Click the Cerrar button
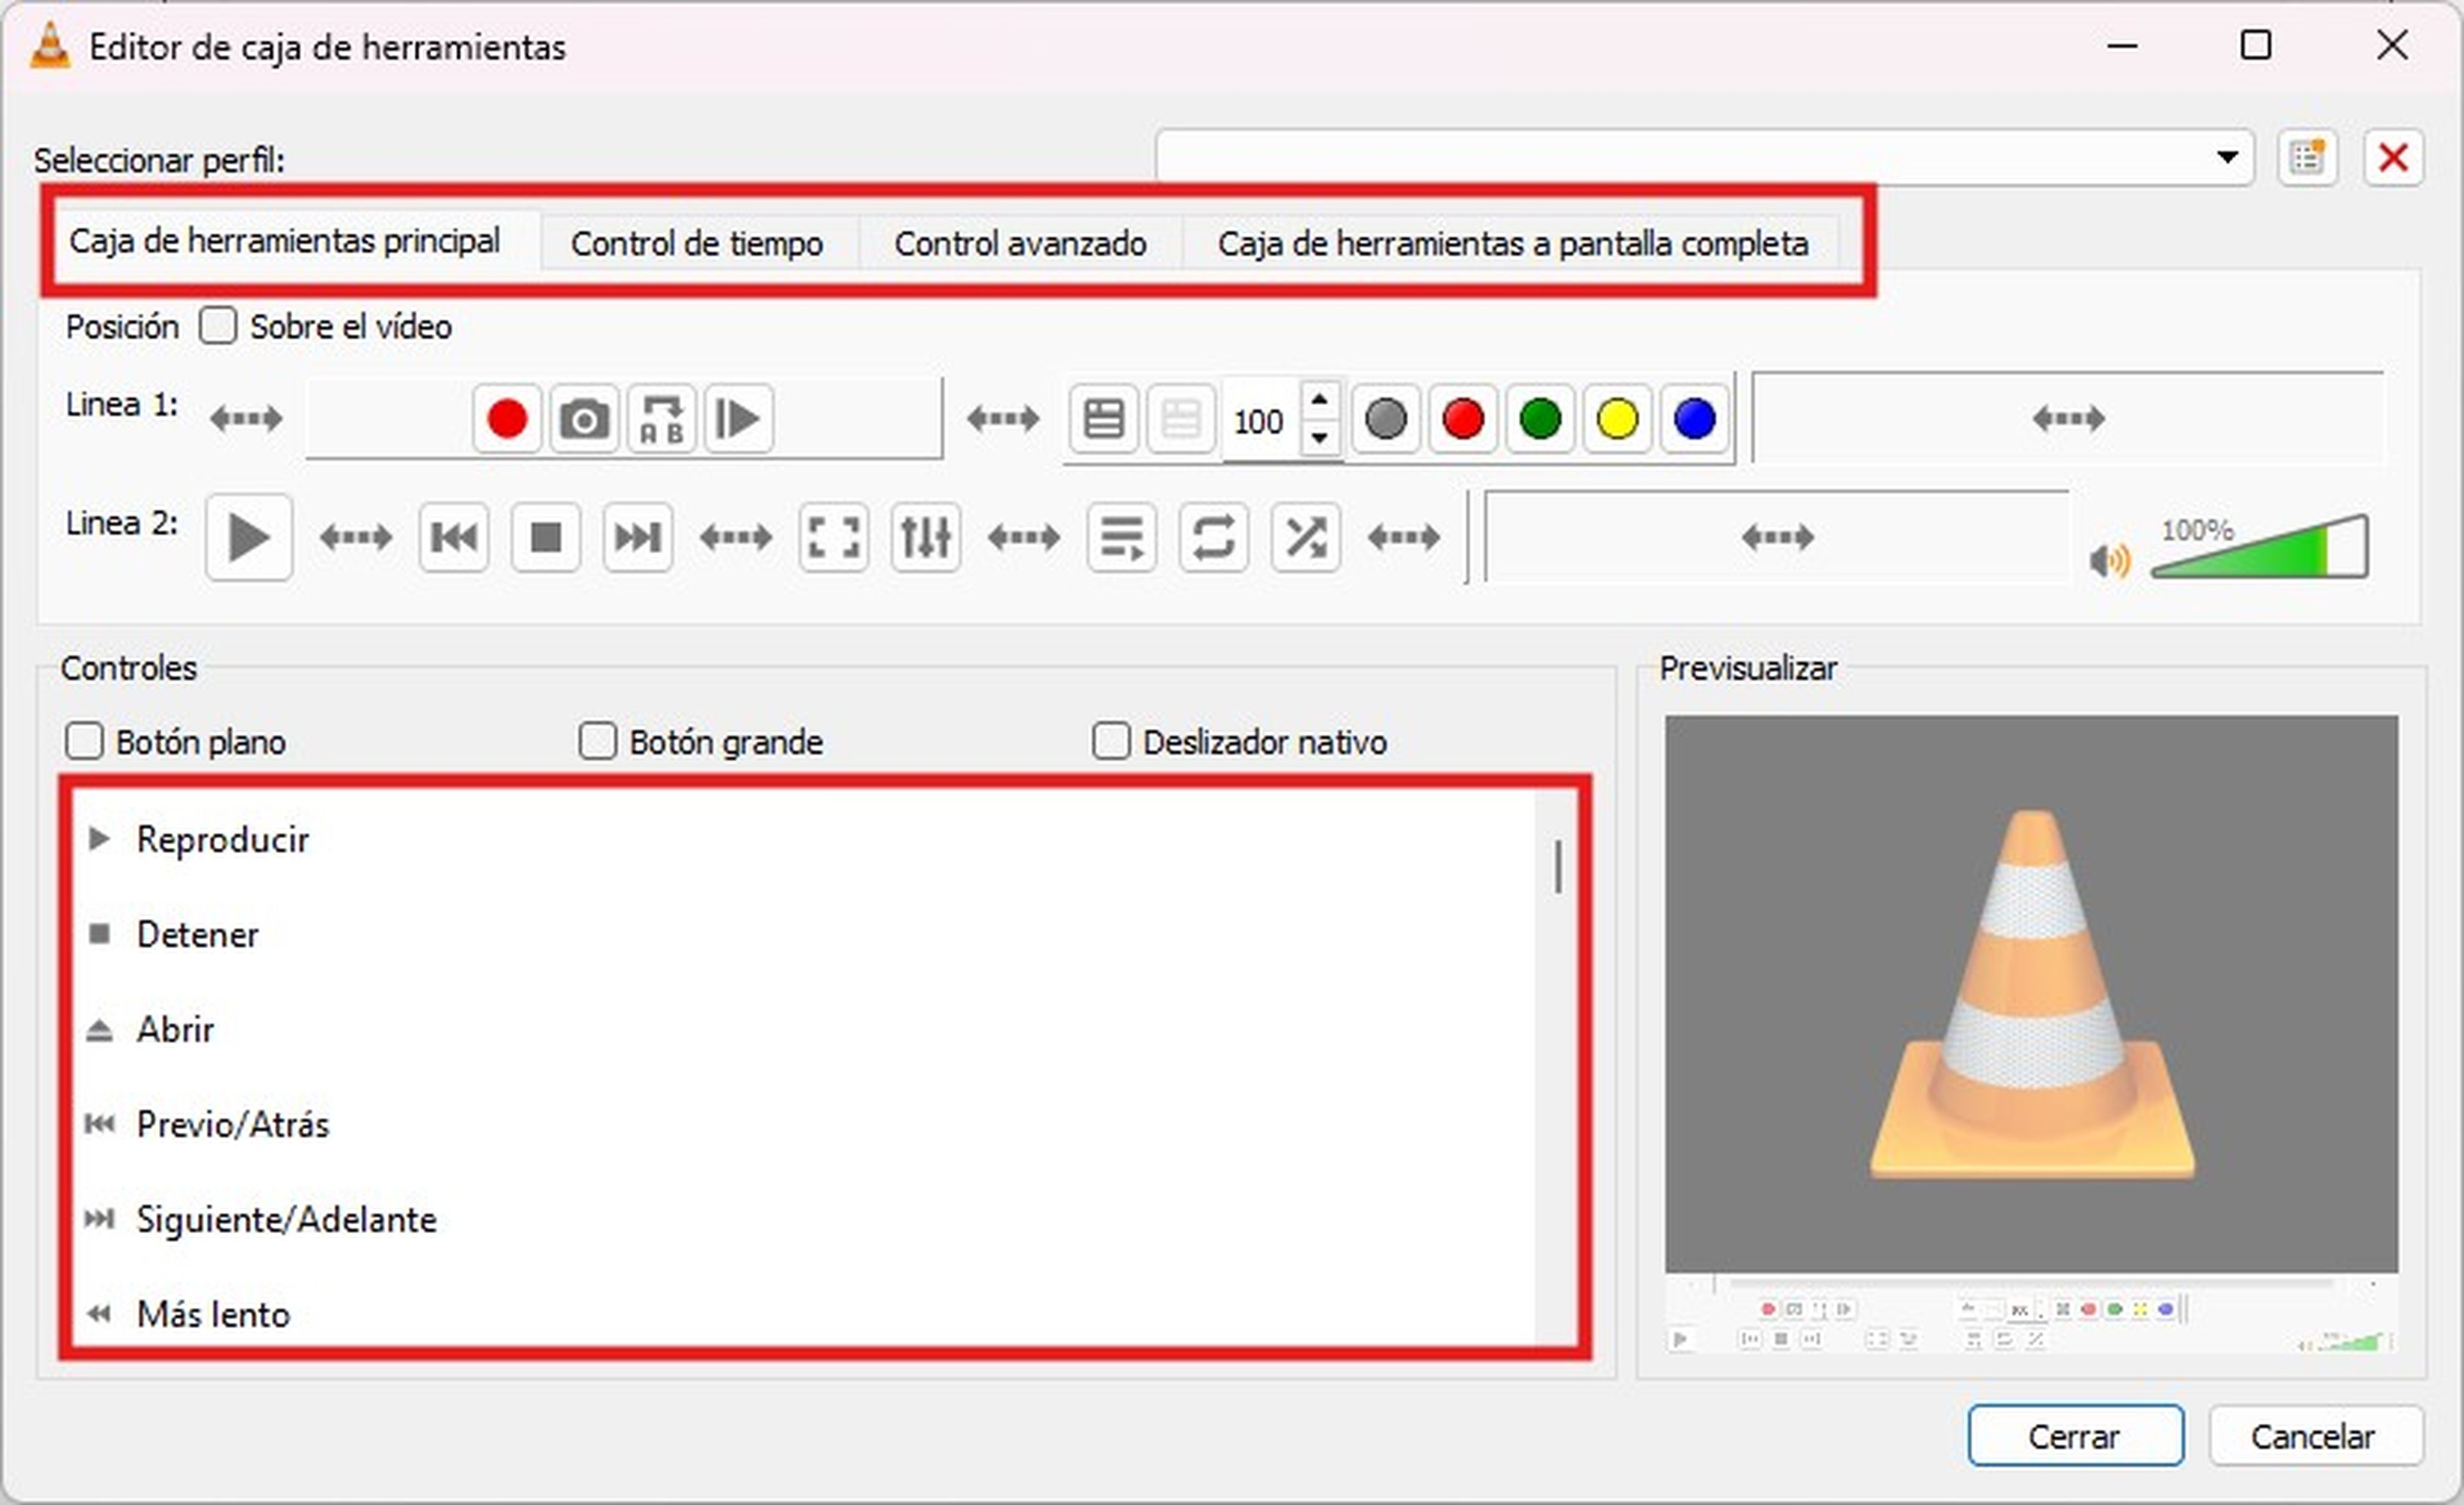Viewport: 2464px width, 1505px height. 2076,1436
